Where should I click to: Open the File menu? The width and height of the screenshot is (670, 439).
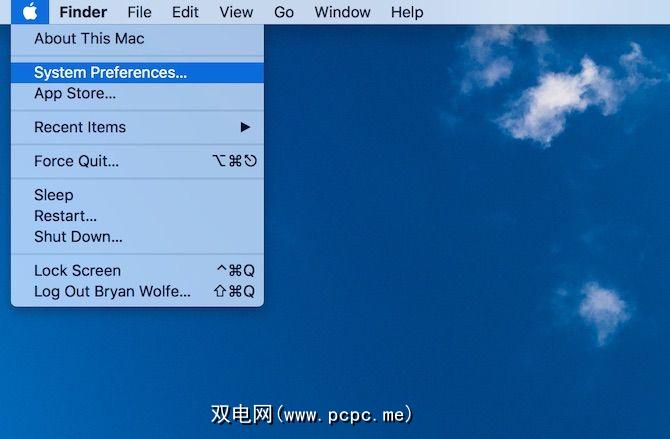(139, 12)
